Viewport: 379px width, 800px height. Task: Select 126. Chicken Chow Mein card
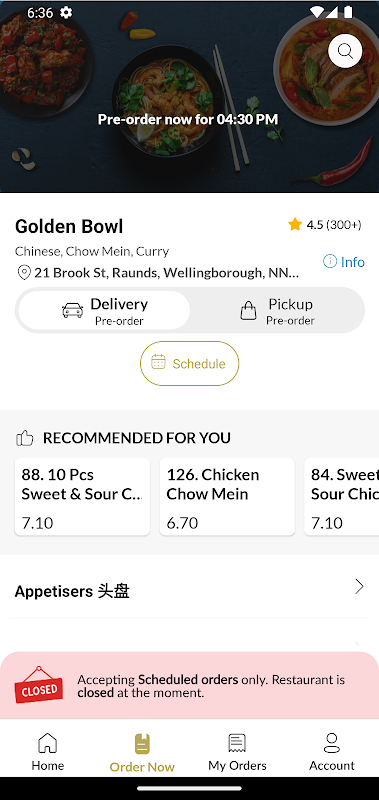pyautogui.click(x=227, y=496)
